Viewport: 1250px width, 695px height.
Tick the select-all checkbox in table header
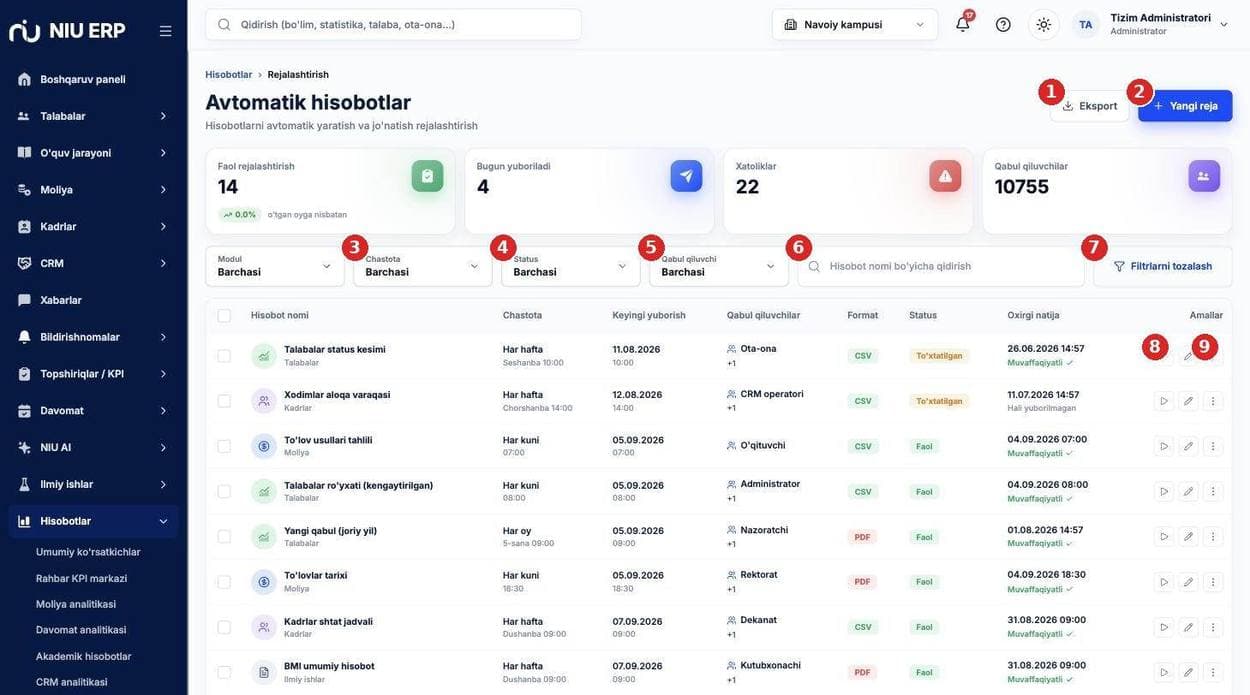tap(224, 315)
